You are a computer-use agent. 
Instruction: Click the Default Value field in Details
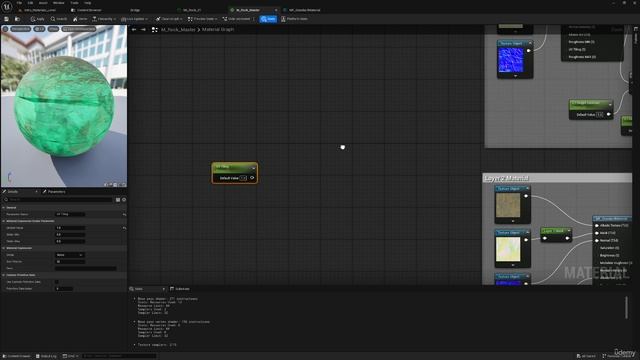pyautogui.click(x=70, y=228)
